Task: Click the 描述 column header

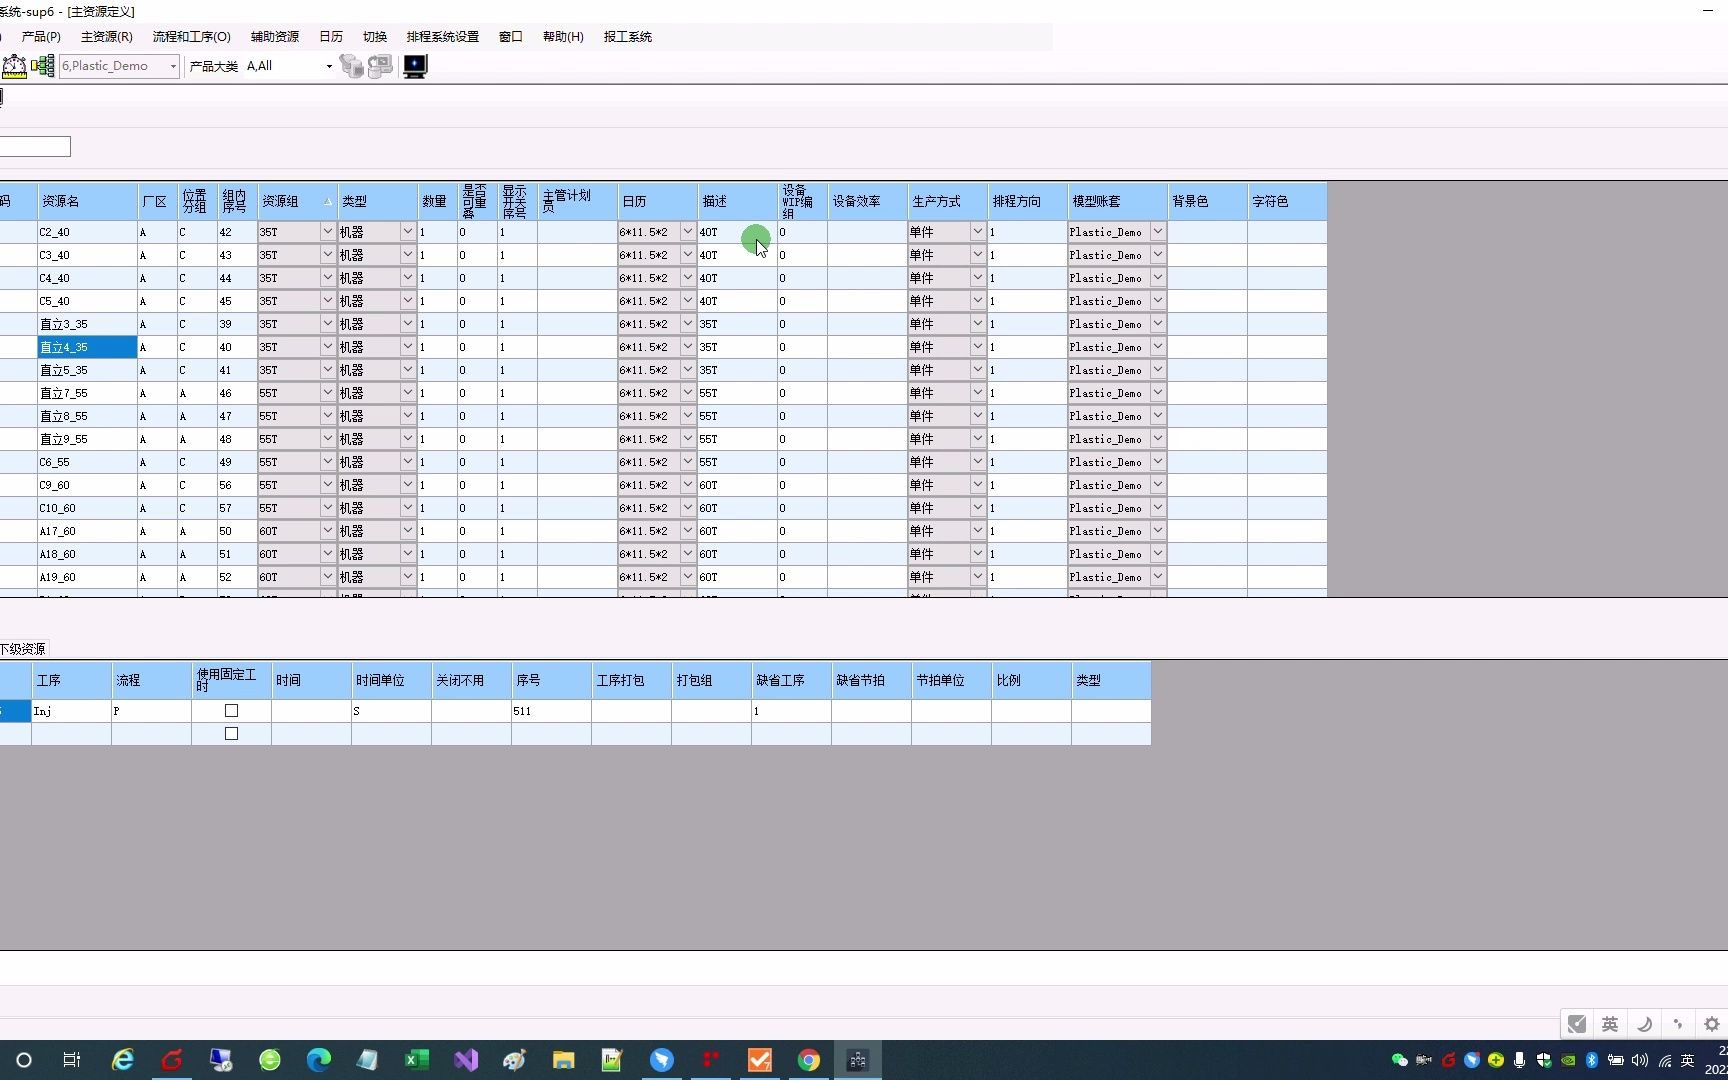Action: click(x=737, y=201)
